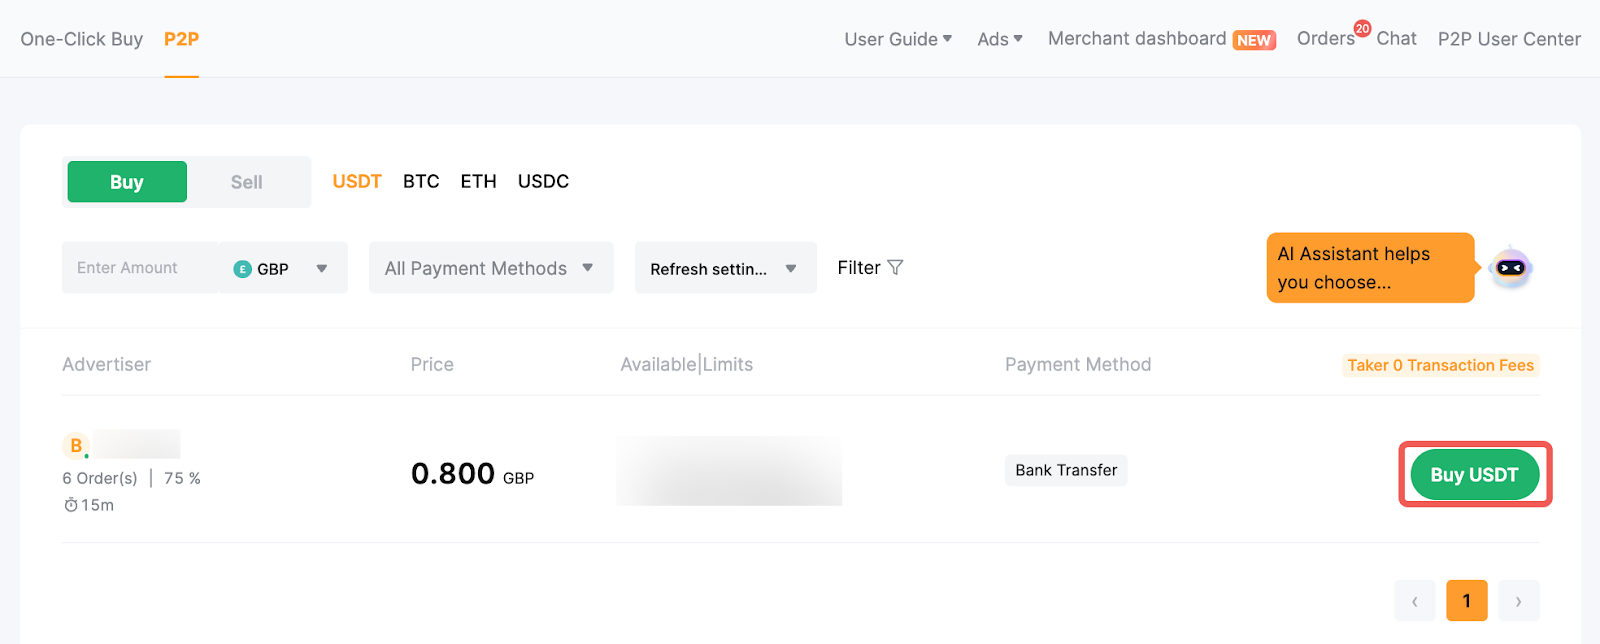The image size is (1600, 644).
Task: Go to previous page arrow
Action: pyautogui.click(x=1414, y=601)
